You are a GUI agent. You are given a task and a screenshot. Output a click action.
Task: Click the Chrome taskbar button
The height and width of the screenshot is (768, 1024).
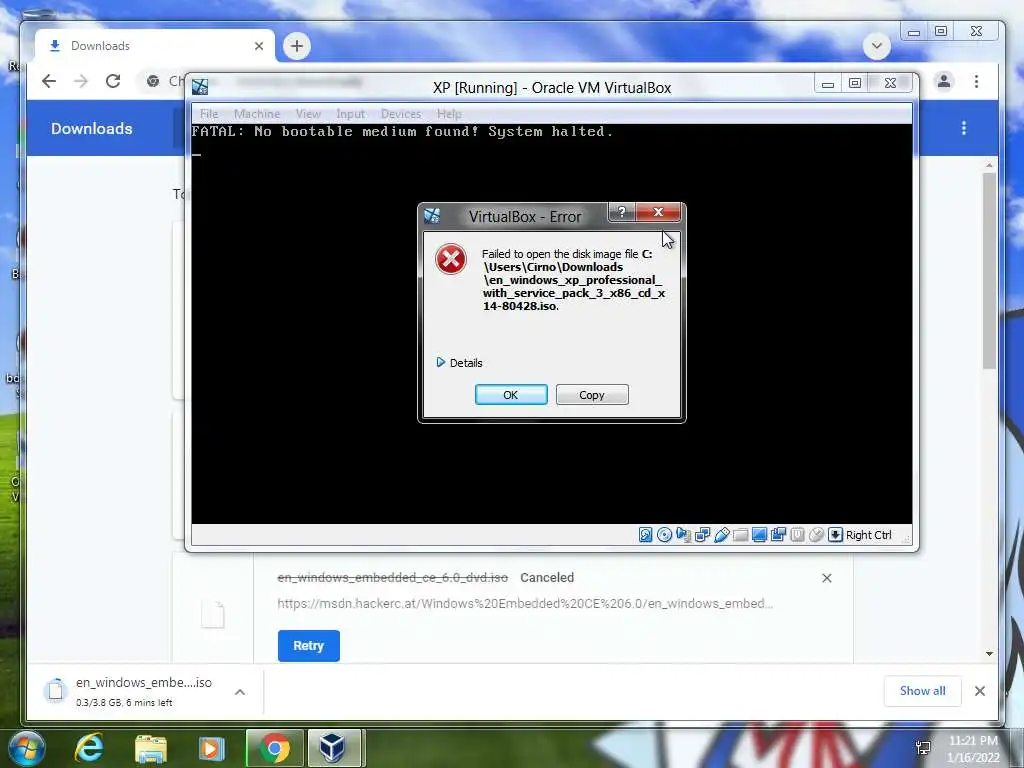click(275, 748)
